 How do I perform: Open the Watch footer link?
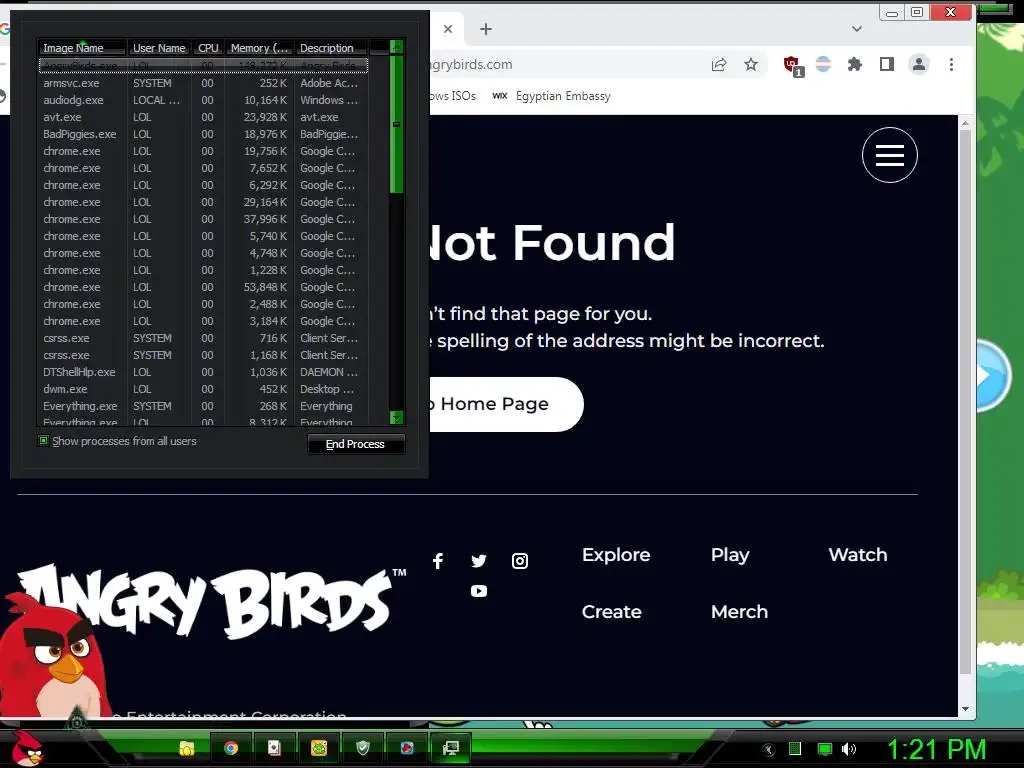click(857, 555)
